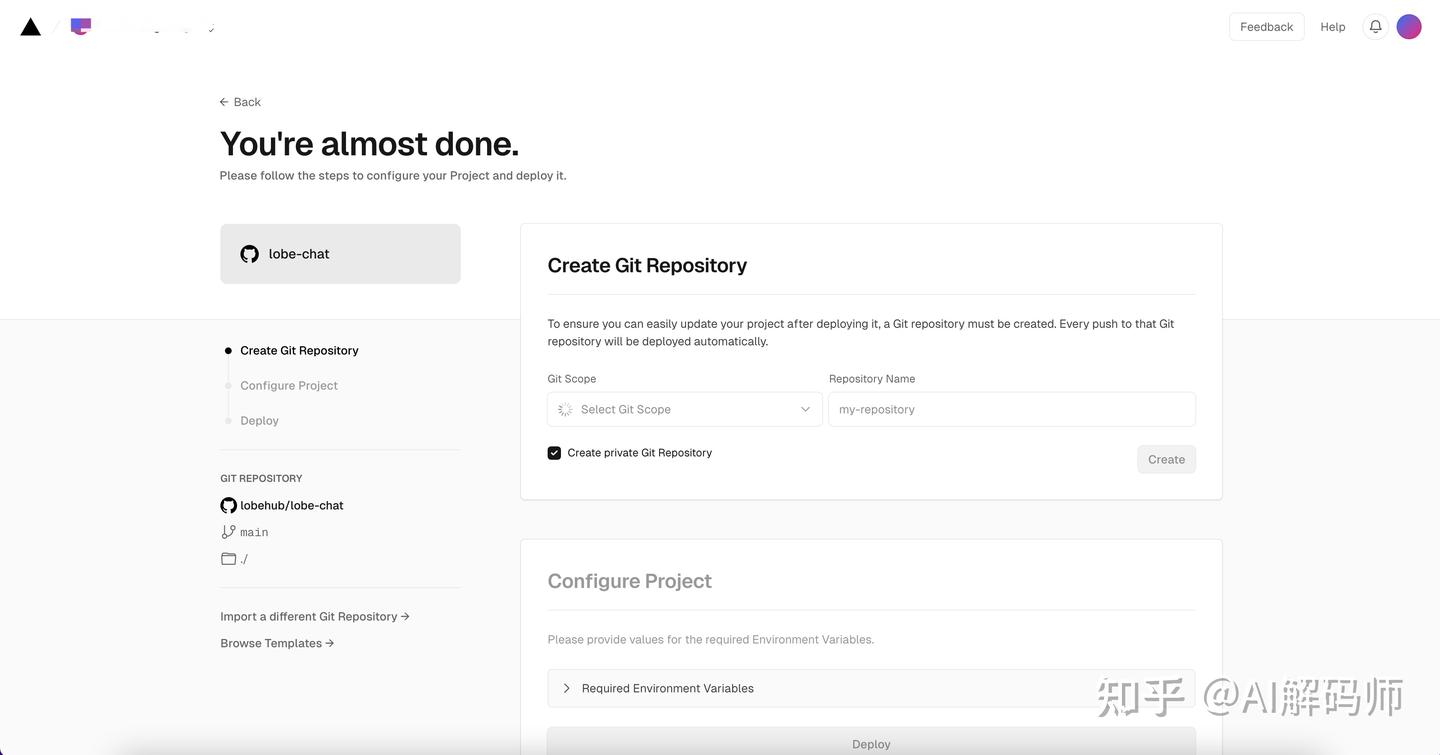The width and height of the screenshot is (1440, 755).
Task: Open the Select Git Scope dropdown
Action: tap(684, 409)
